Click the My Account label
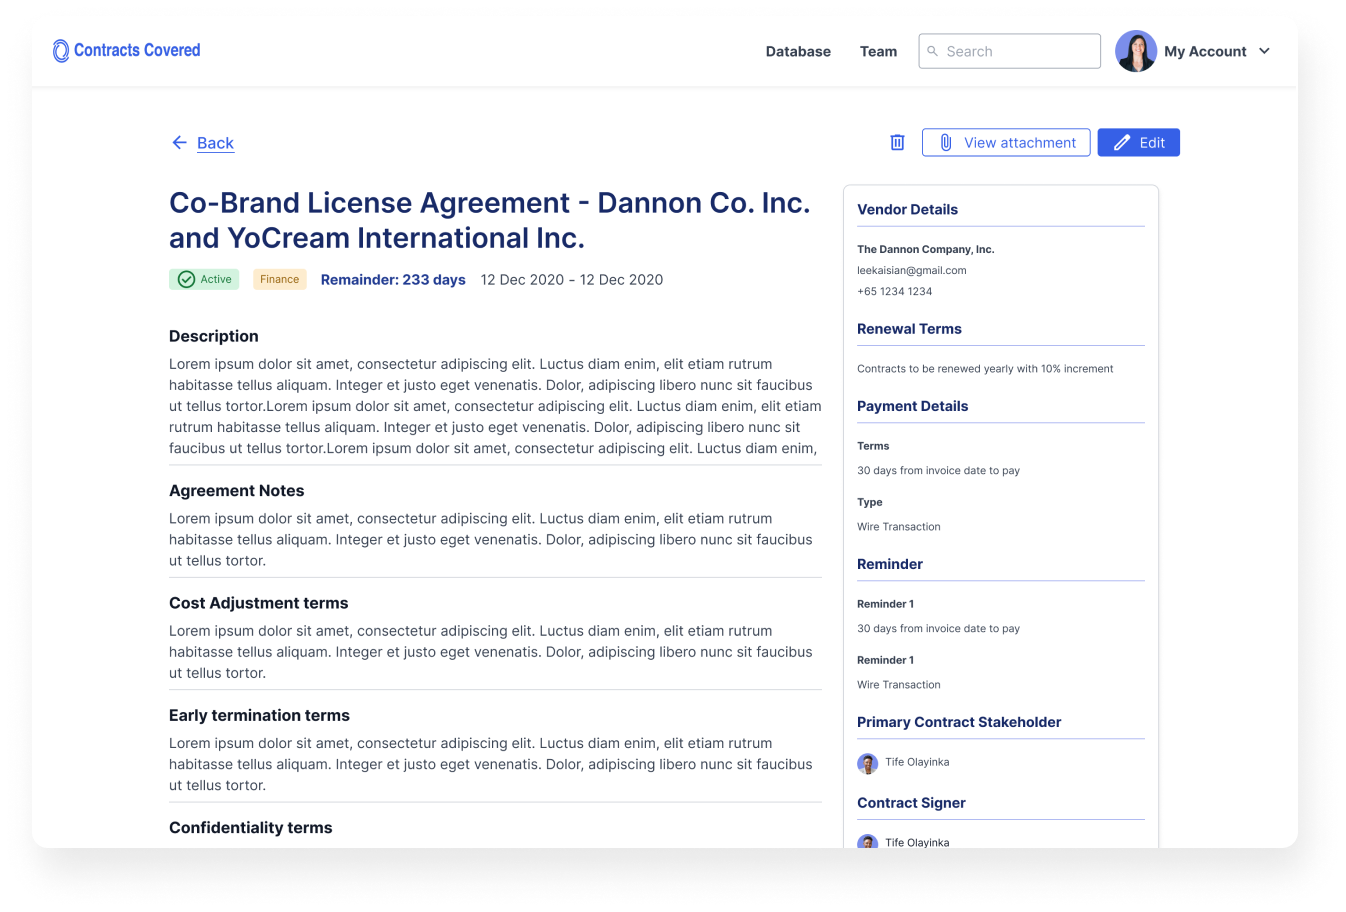Viewport: 1346px width, 912px height. click(1205, 51)
